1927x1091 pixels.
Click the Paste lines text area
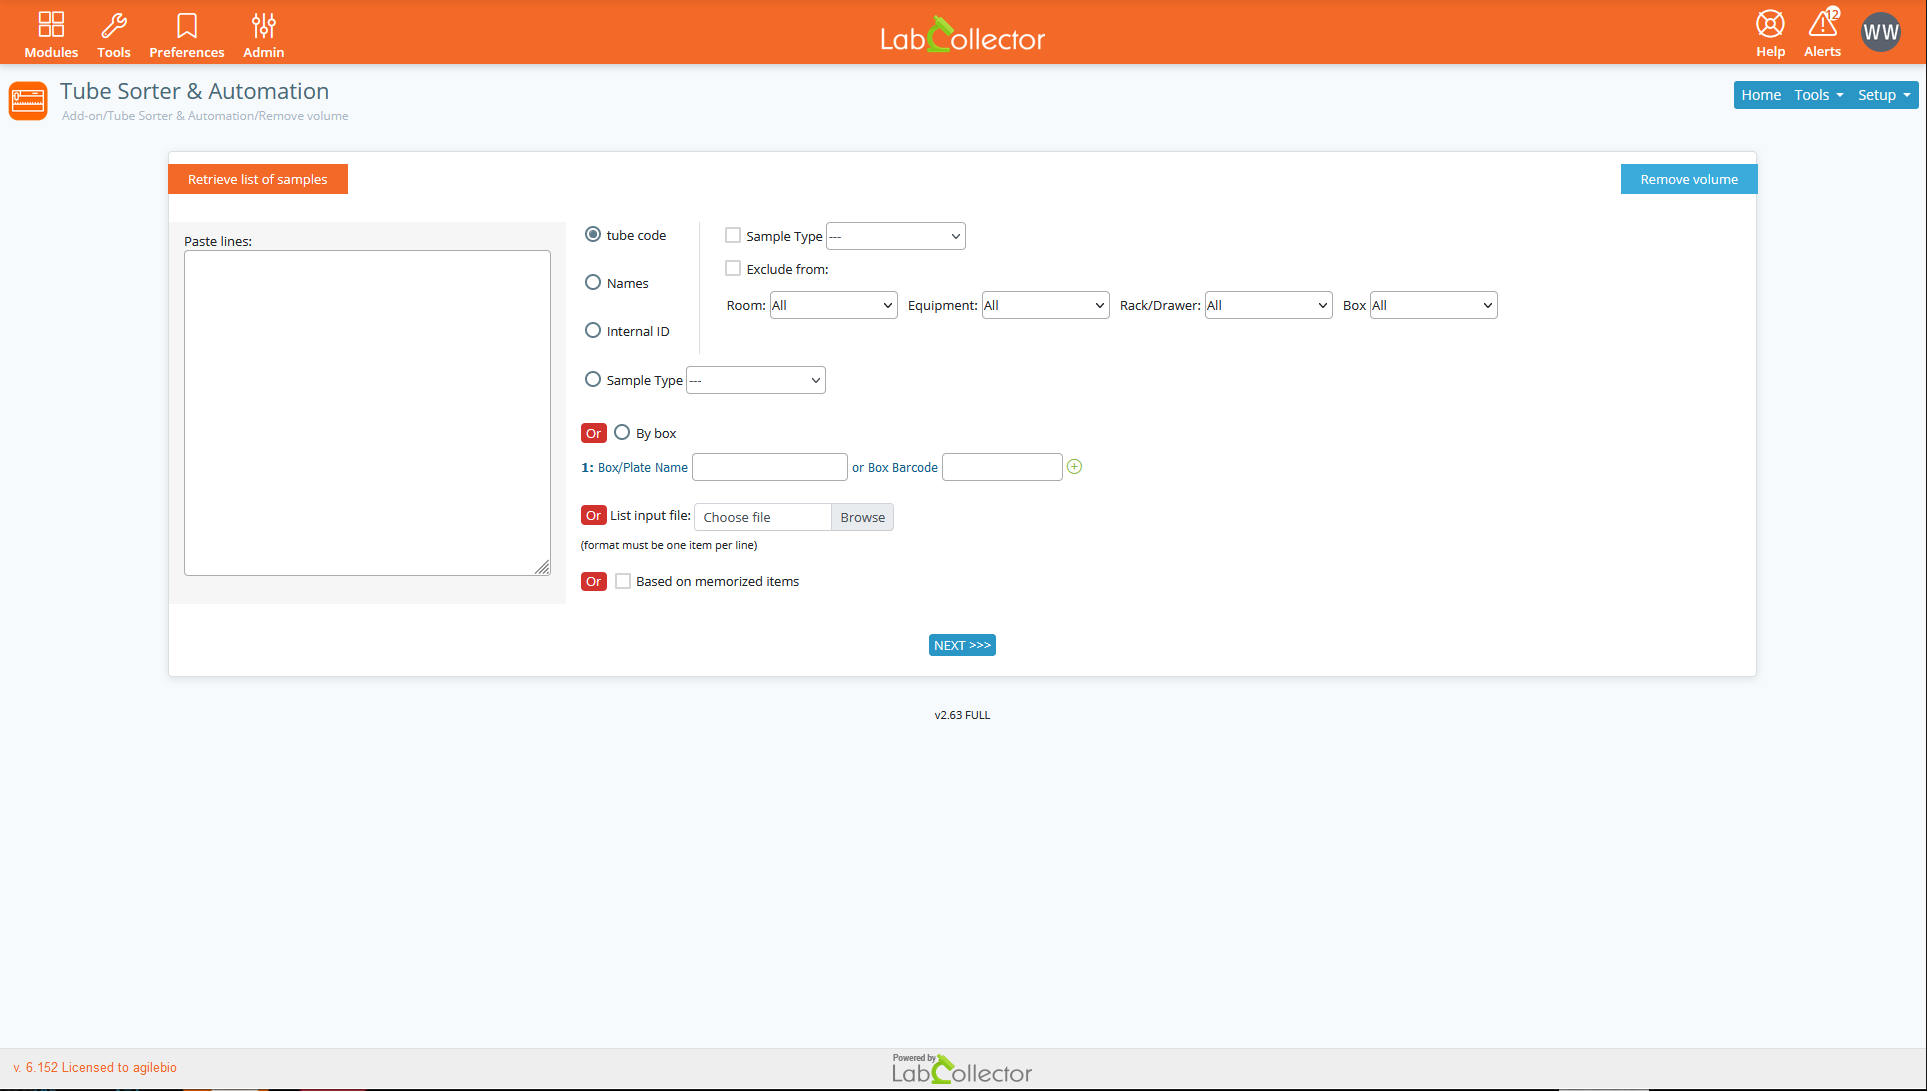367,413
